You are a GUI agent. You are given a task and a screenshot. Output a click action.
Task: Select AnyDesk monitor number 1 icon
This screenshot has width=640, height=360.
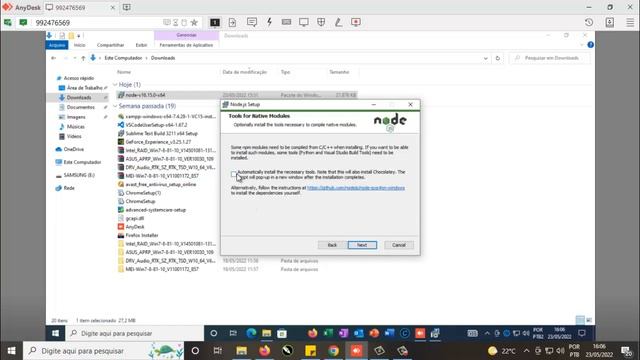215,22
